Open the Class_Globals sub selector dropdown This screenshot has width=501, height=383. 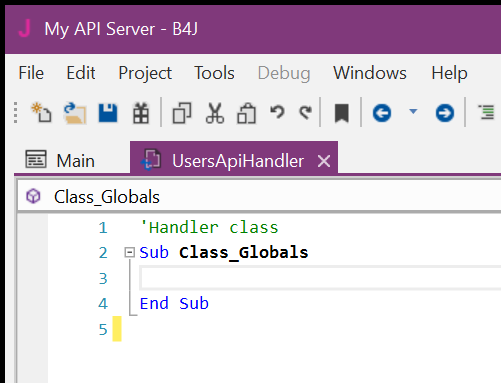pos(259,197)
